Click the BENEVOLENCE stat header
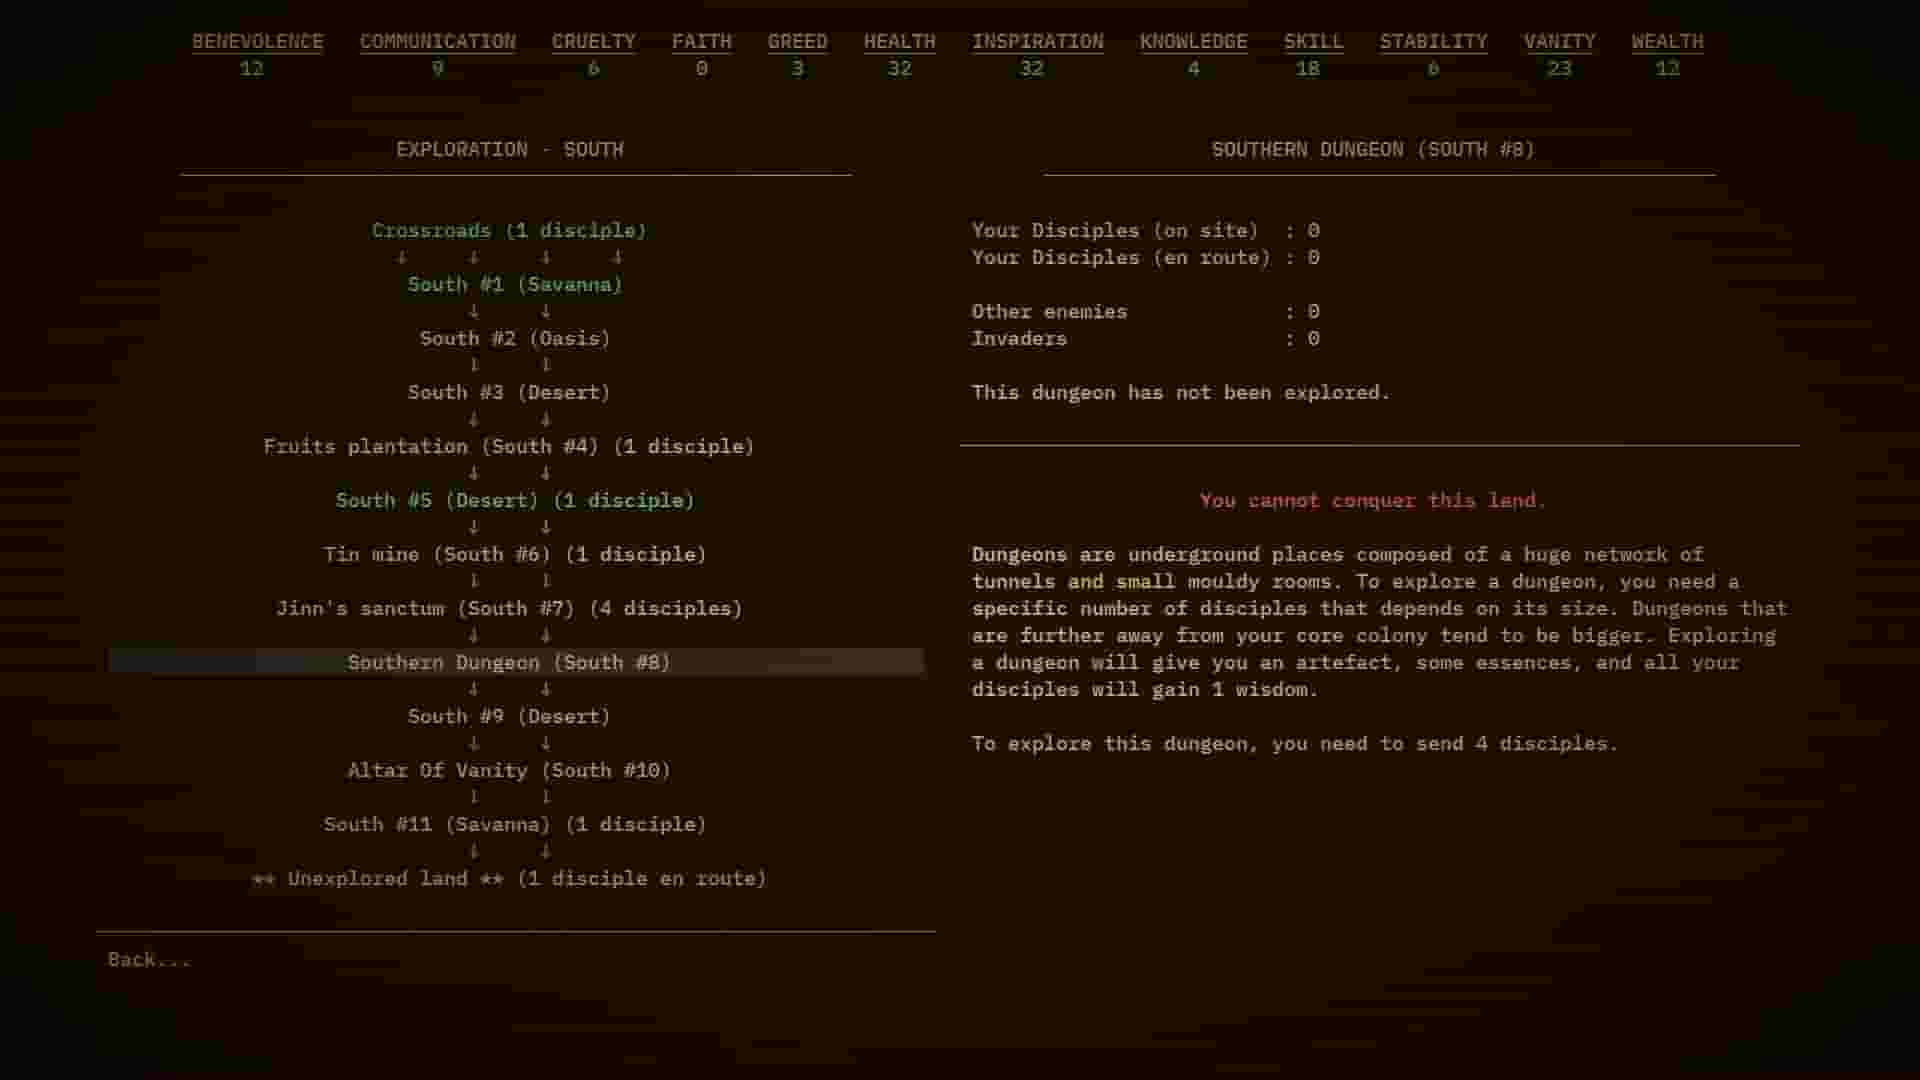Viewport: 1920px width, 1080px height. [x=258, y=42]
